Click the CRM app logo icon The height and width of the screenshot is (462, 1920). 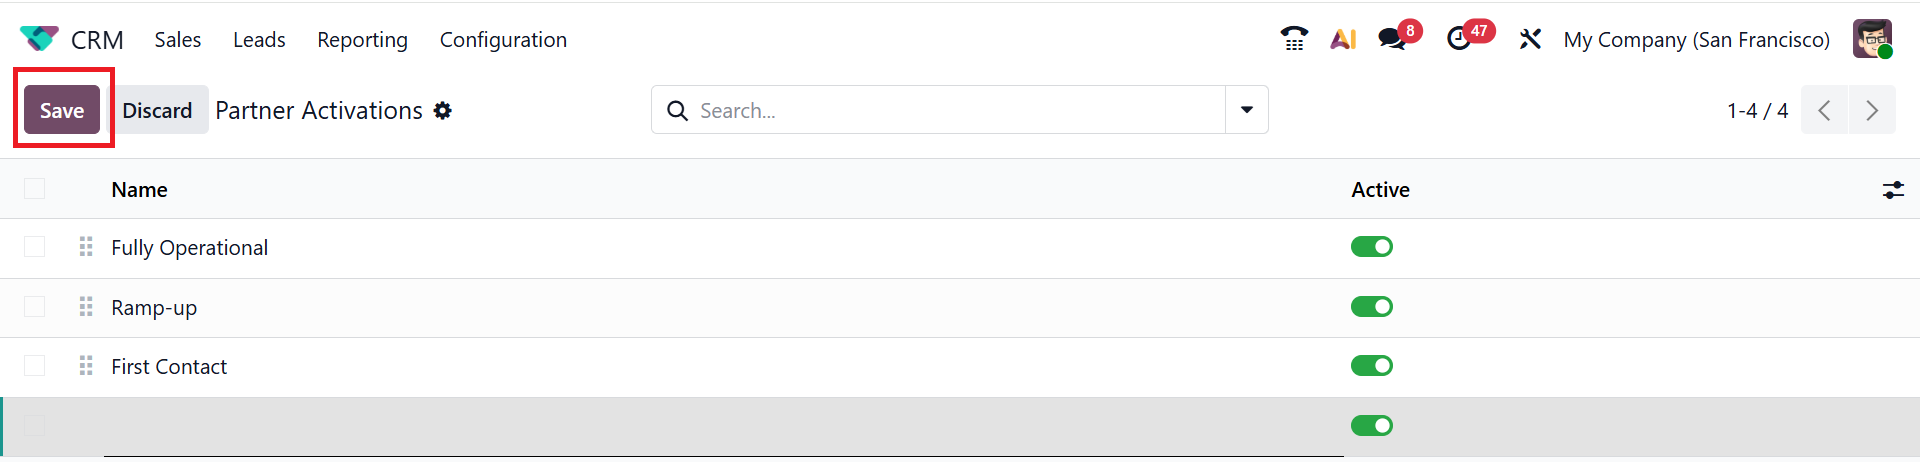[x=39, y=39]
